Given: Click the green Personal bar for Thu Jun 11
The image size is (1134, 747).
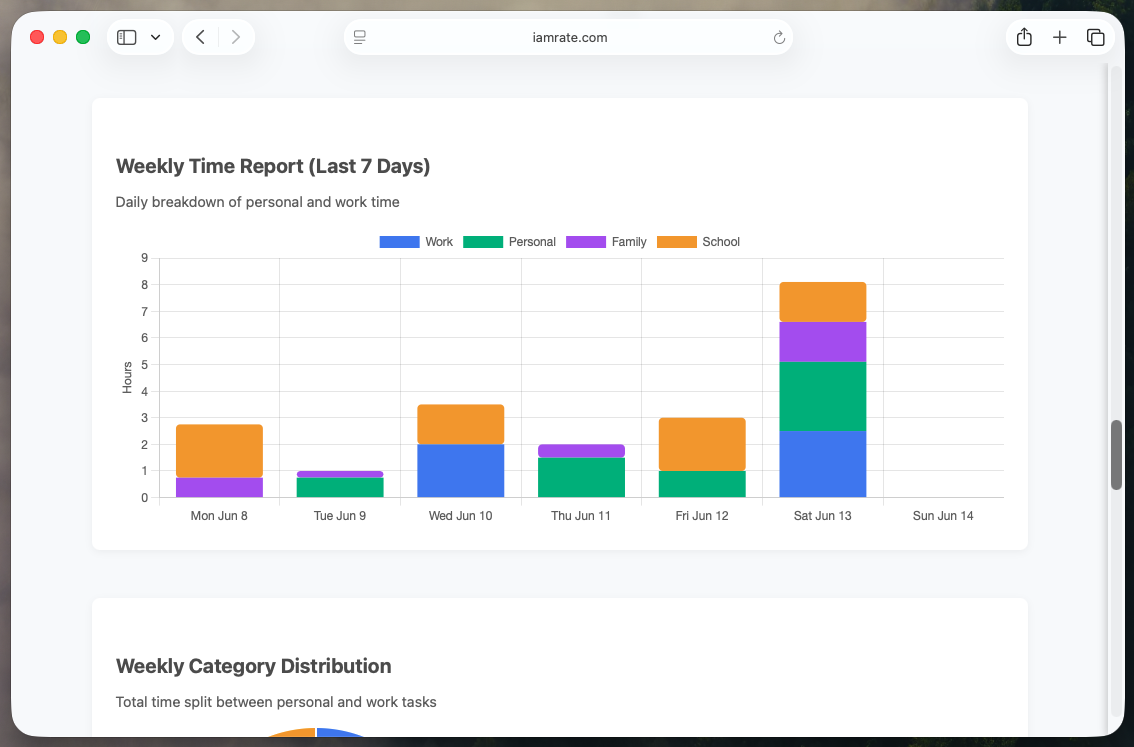Looking at the screenshot, I should pos(581,477).
